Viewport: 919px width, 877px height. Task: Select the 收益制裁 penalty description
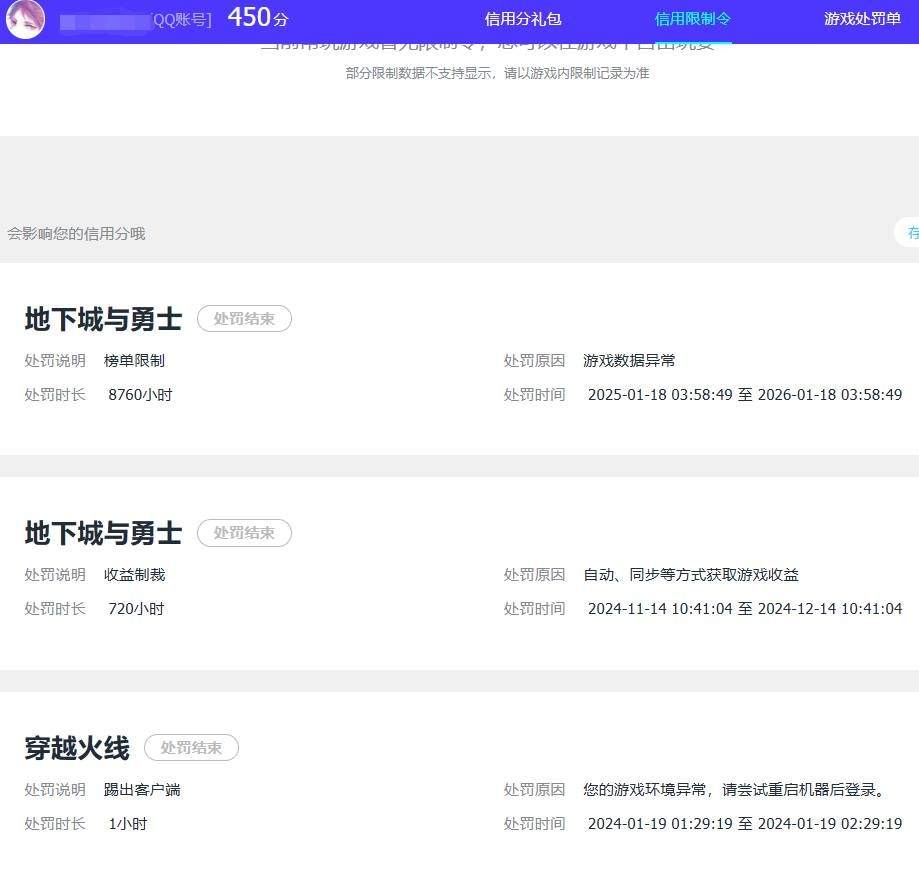[134, 575]
